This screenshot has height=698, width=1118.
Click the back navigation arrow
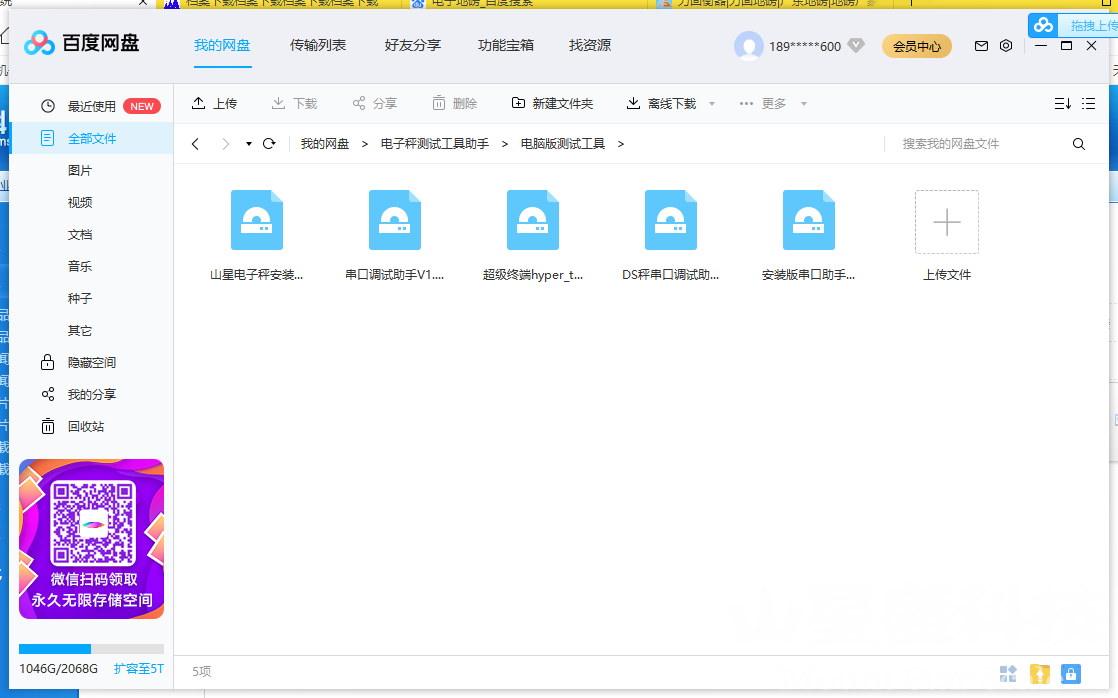click(195, 144)
